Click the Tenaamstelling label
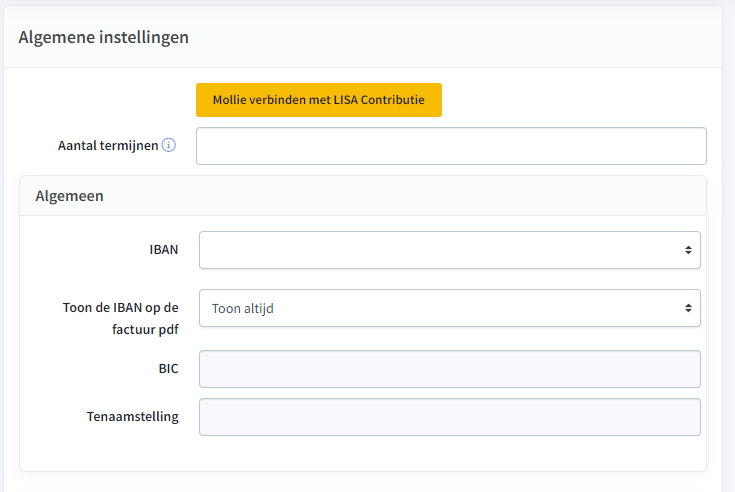 (x=133, y=417)
